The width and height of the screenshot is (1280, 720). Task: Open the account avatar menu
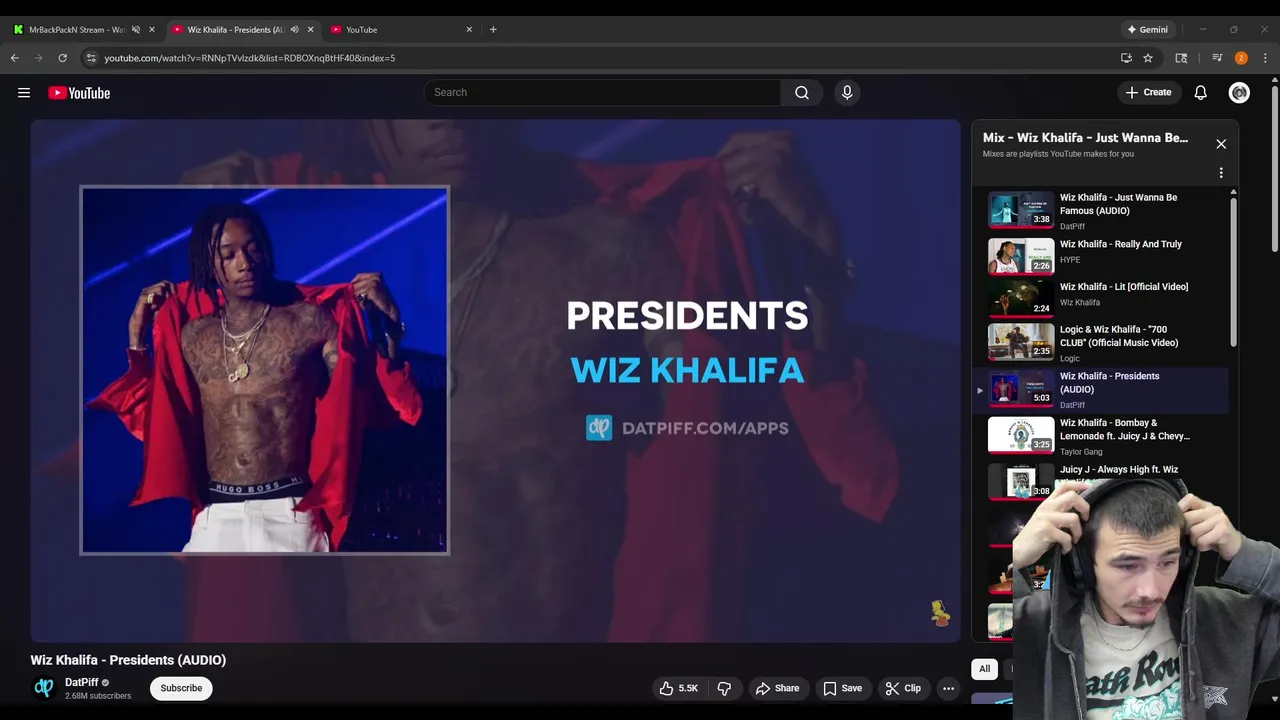[x=1239, y=92]
